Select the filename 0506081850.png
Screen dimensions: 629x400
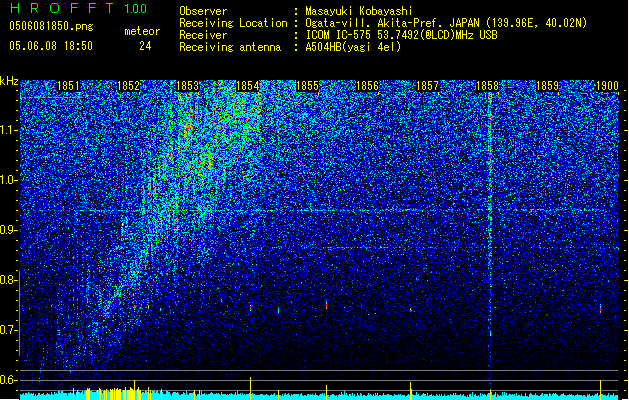pyautogui.click(x=51, y=26)
